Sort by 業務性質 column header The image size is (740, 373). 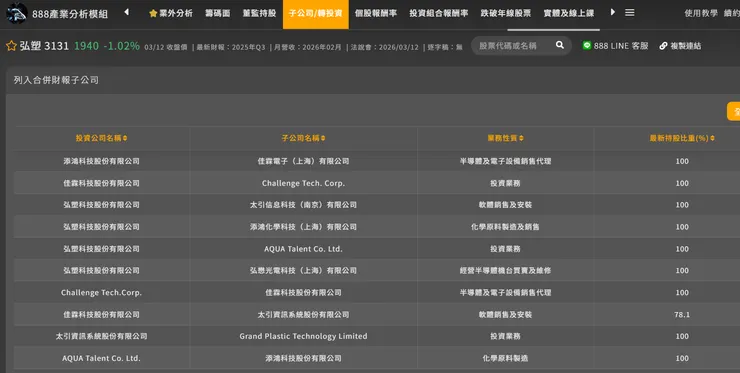[x=505, y=138]
